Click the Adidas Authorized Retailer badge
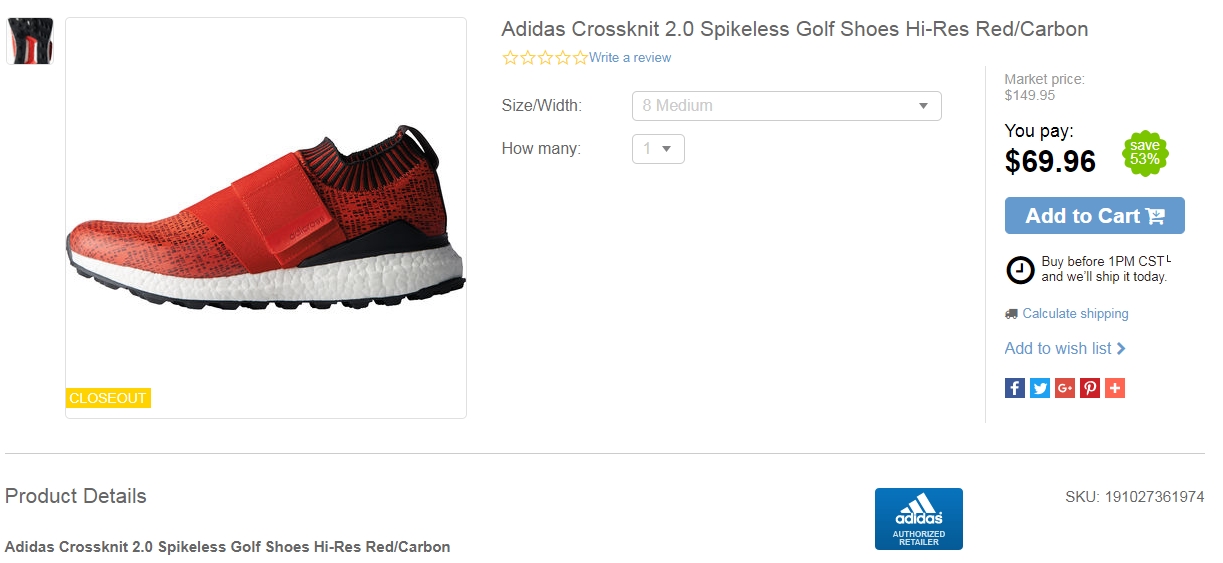This screenshot has width=1223, height=563. pos(918,518)
